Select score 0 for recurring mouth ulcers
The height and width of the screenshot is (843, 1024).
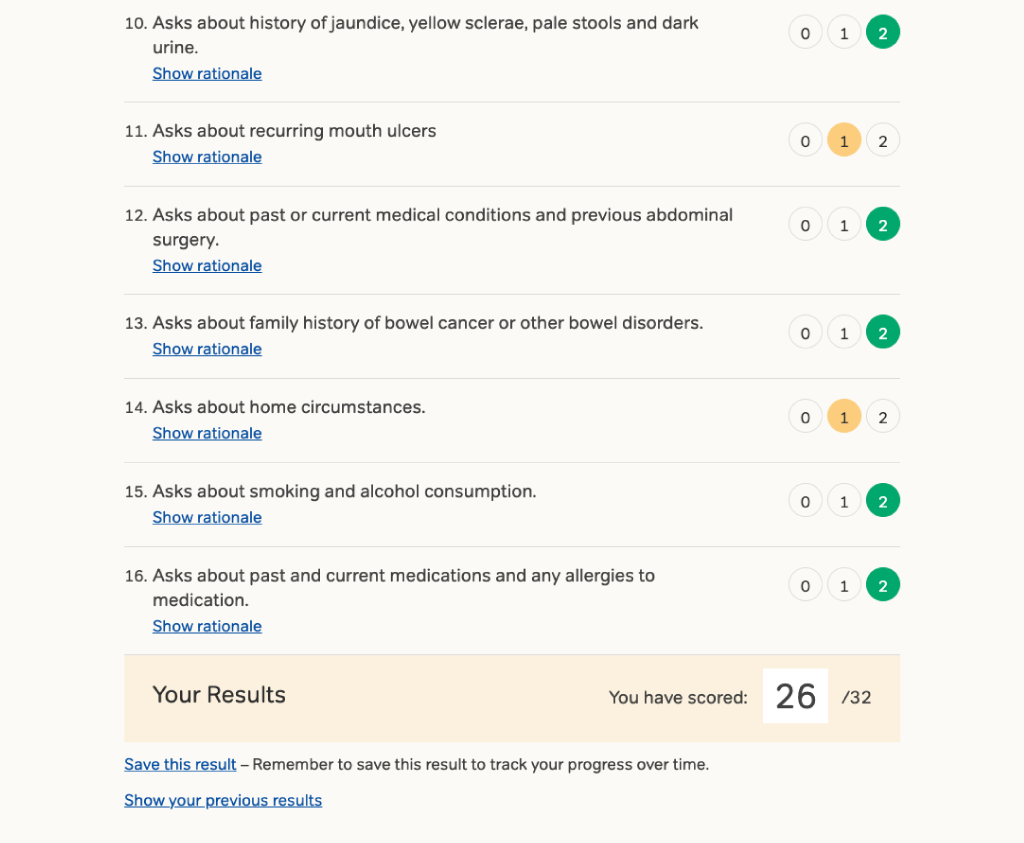click(x=805, y=142)
